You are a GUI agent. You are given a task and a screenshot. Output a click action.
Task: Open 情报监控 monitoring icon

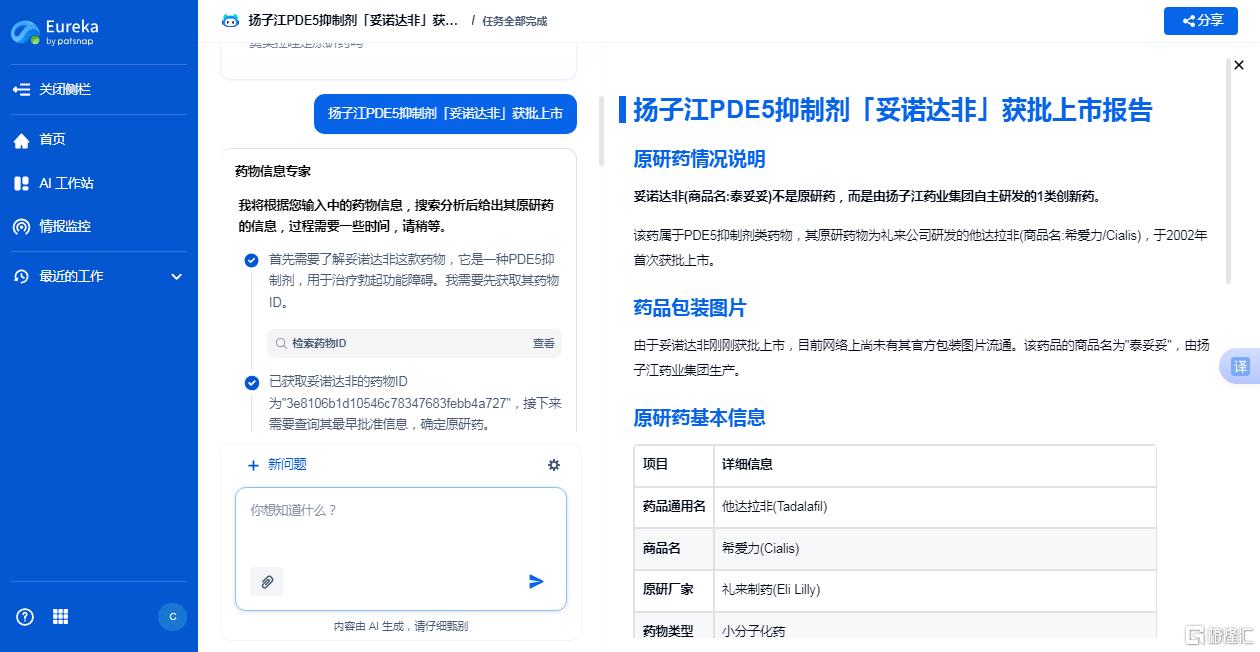[21, 226]
